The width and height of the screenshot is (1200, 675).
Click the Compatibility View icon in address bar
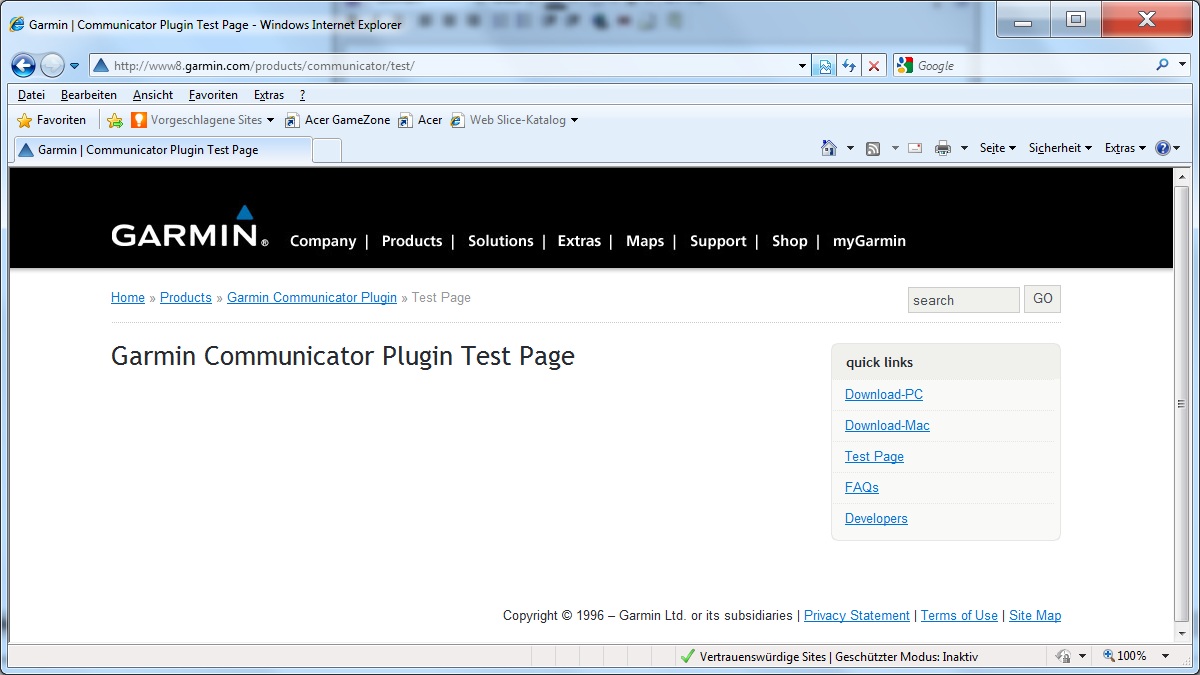(824, 66)
